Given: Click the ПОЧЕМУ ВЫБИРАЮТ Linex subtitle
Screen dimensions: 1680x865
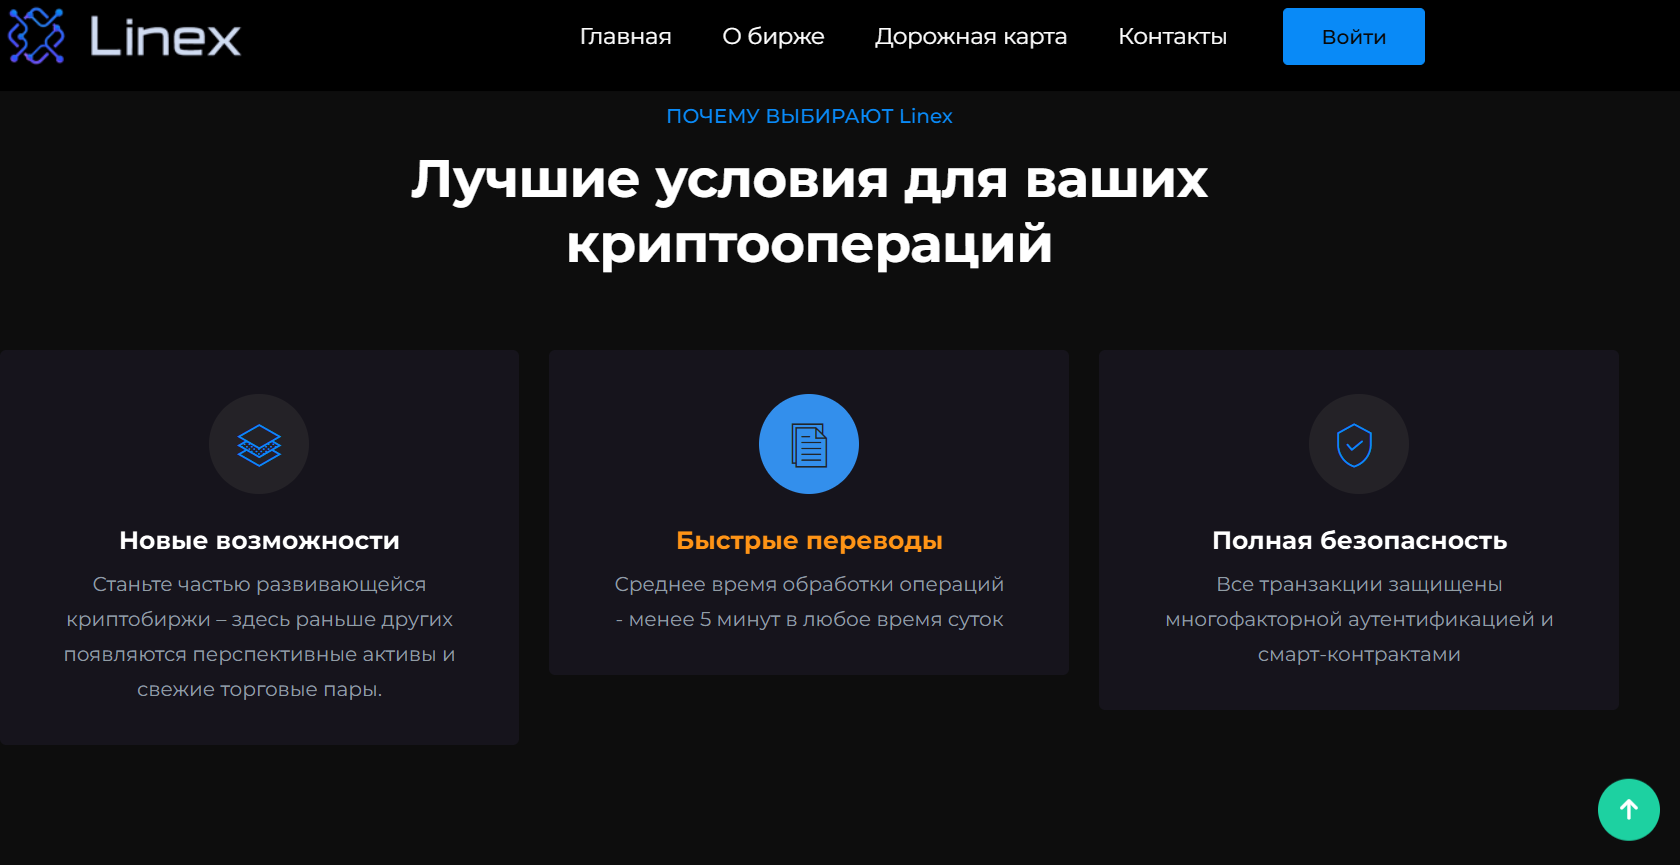Looking at the screenshot, I should click(x=809, y=116).
